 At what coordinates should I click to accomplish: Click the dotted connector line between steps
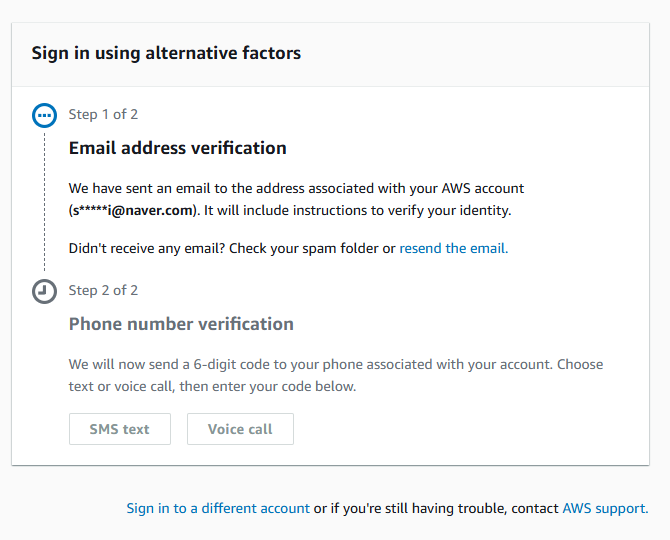(x=44, y=202)
